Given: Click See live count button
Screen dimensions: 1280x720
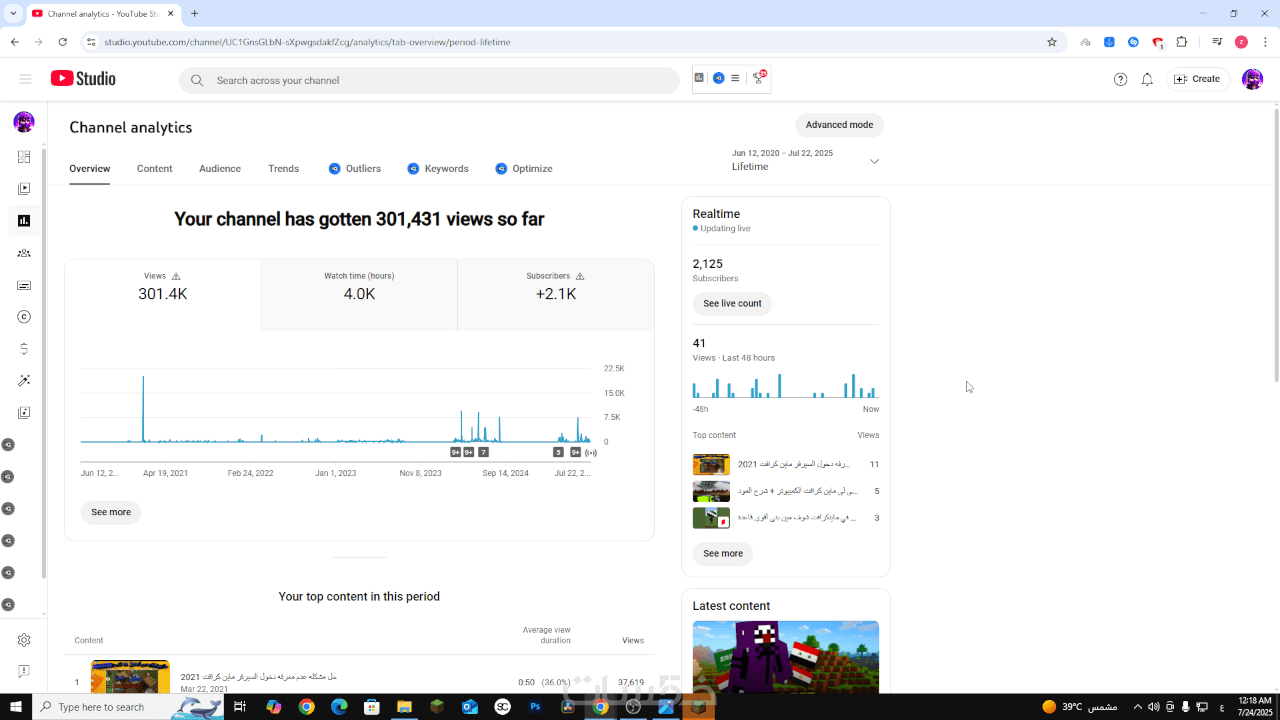Looking at the screenshot, I should coord(732,303).
